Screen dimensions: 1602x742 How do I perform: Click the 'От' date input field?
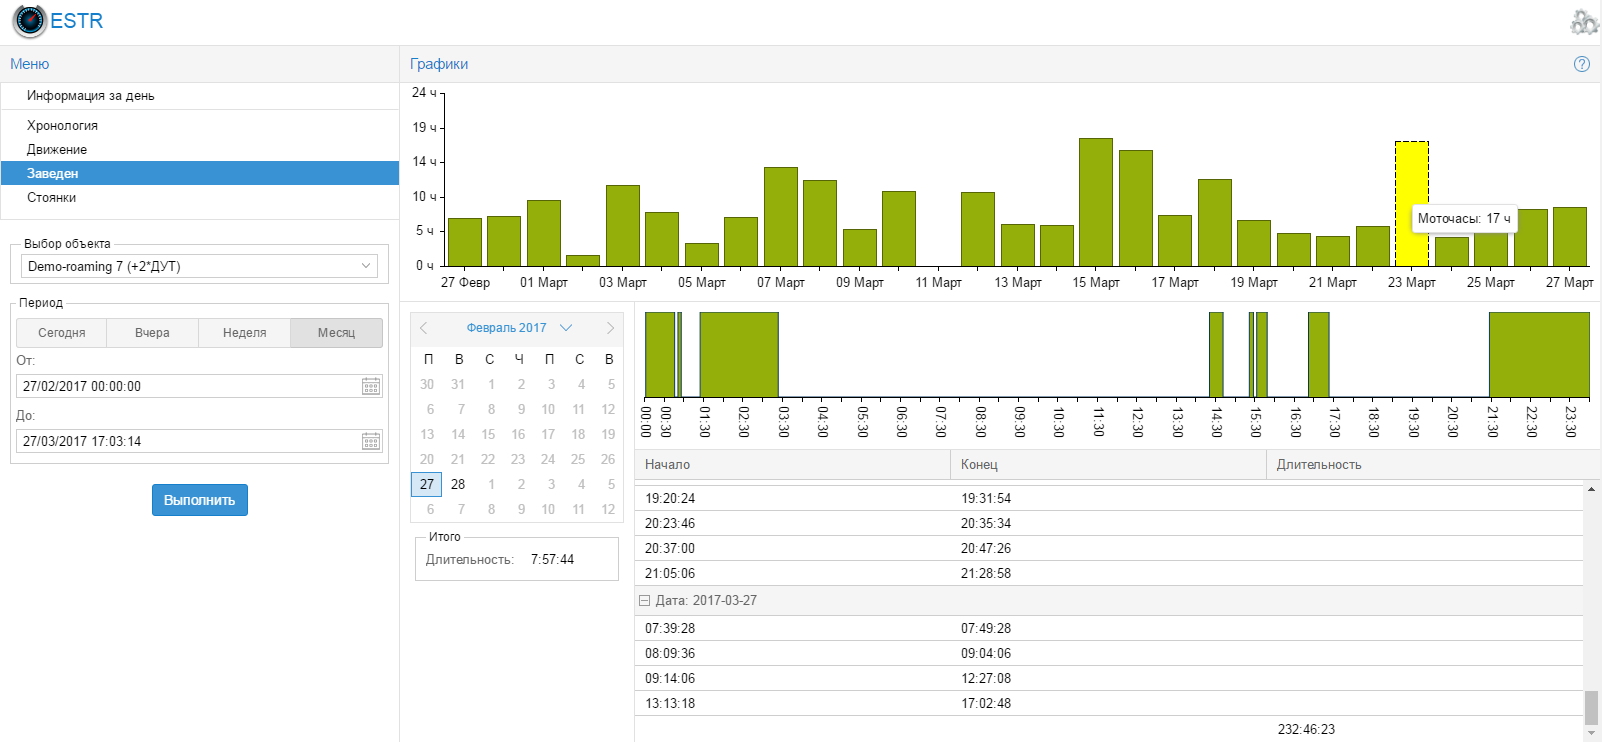[x=188, y=386]
